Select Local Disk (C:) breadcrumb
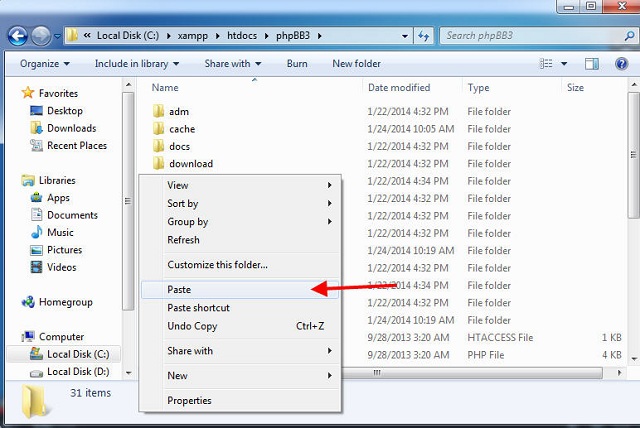 coord(128,36)
